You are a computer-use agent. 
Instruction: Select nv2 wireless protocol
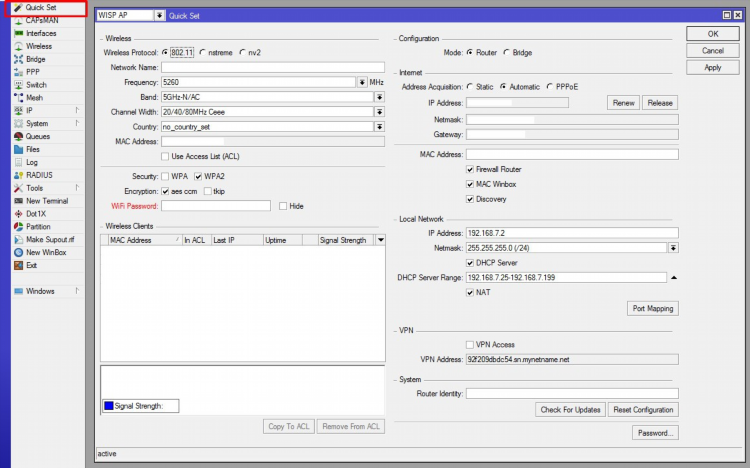click(x=243, y=53)
